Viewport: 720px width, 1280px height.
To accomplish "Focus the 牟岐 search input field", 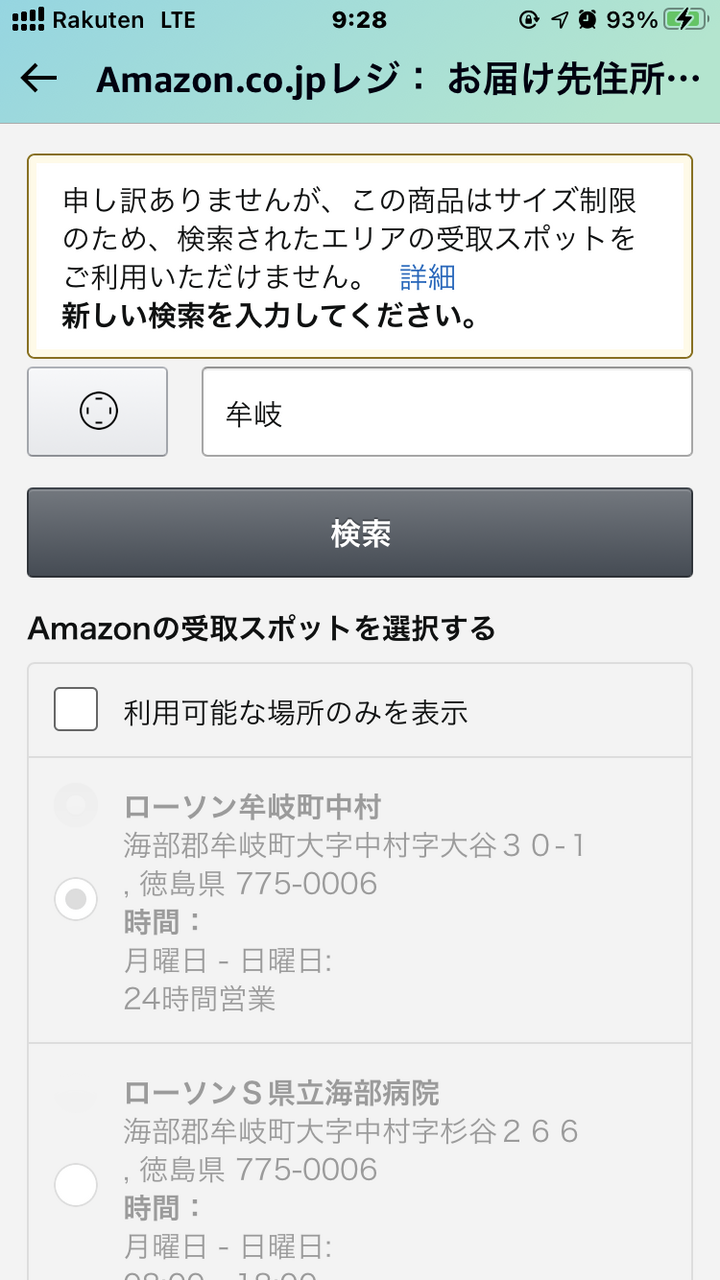I will click(x=447, y=411).
